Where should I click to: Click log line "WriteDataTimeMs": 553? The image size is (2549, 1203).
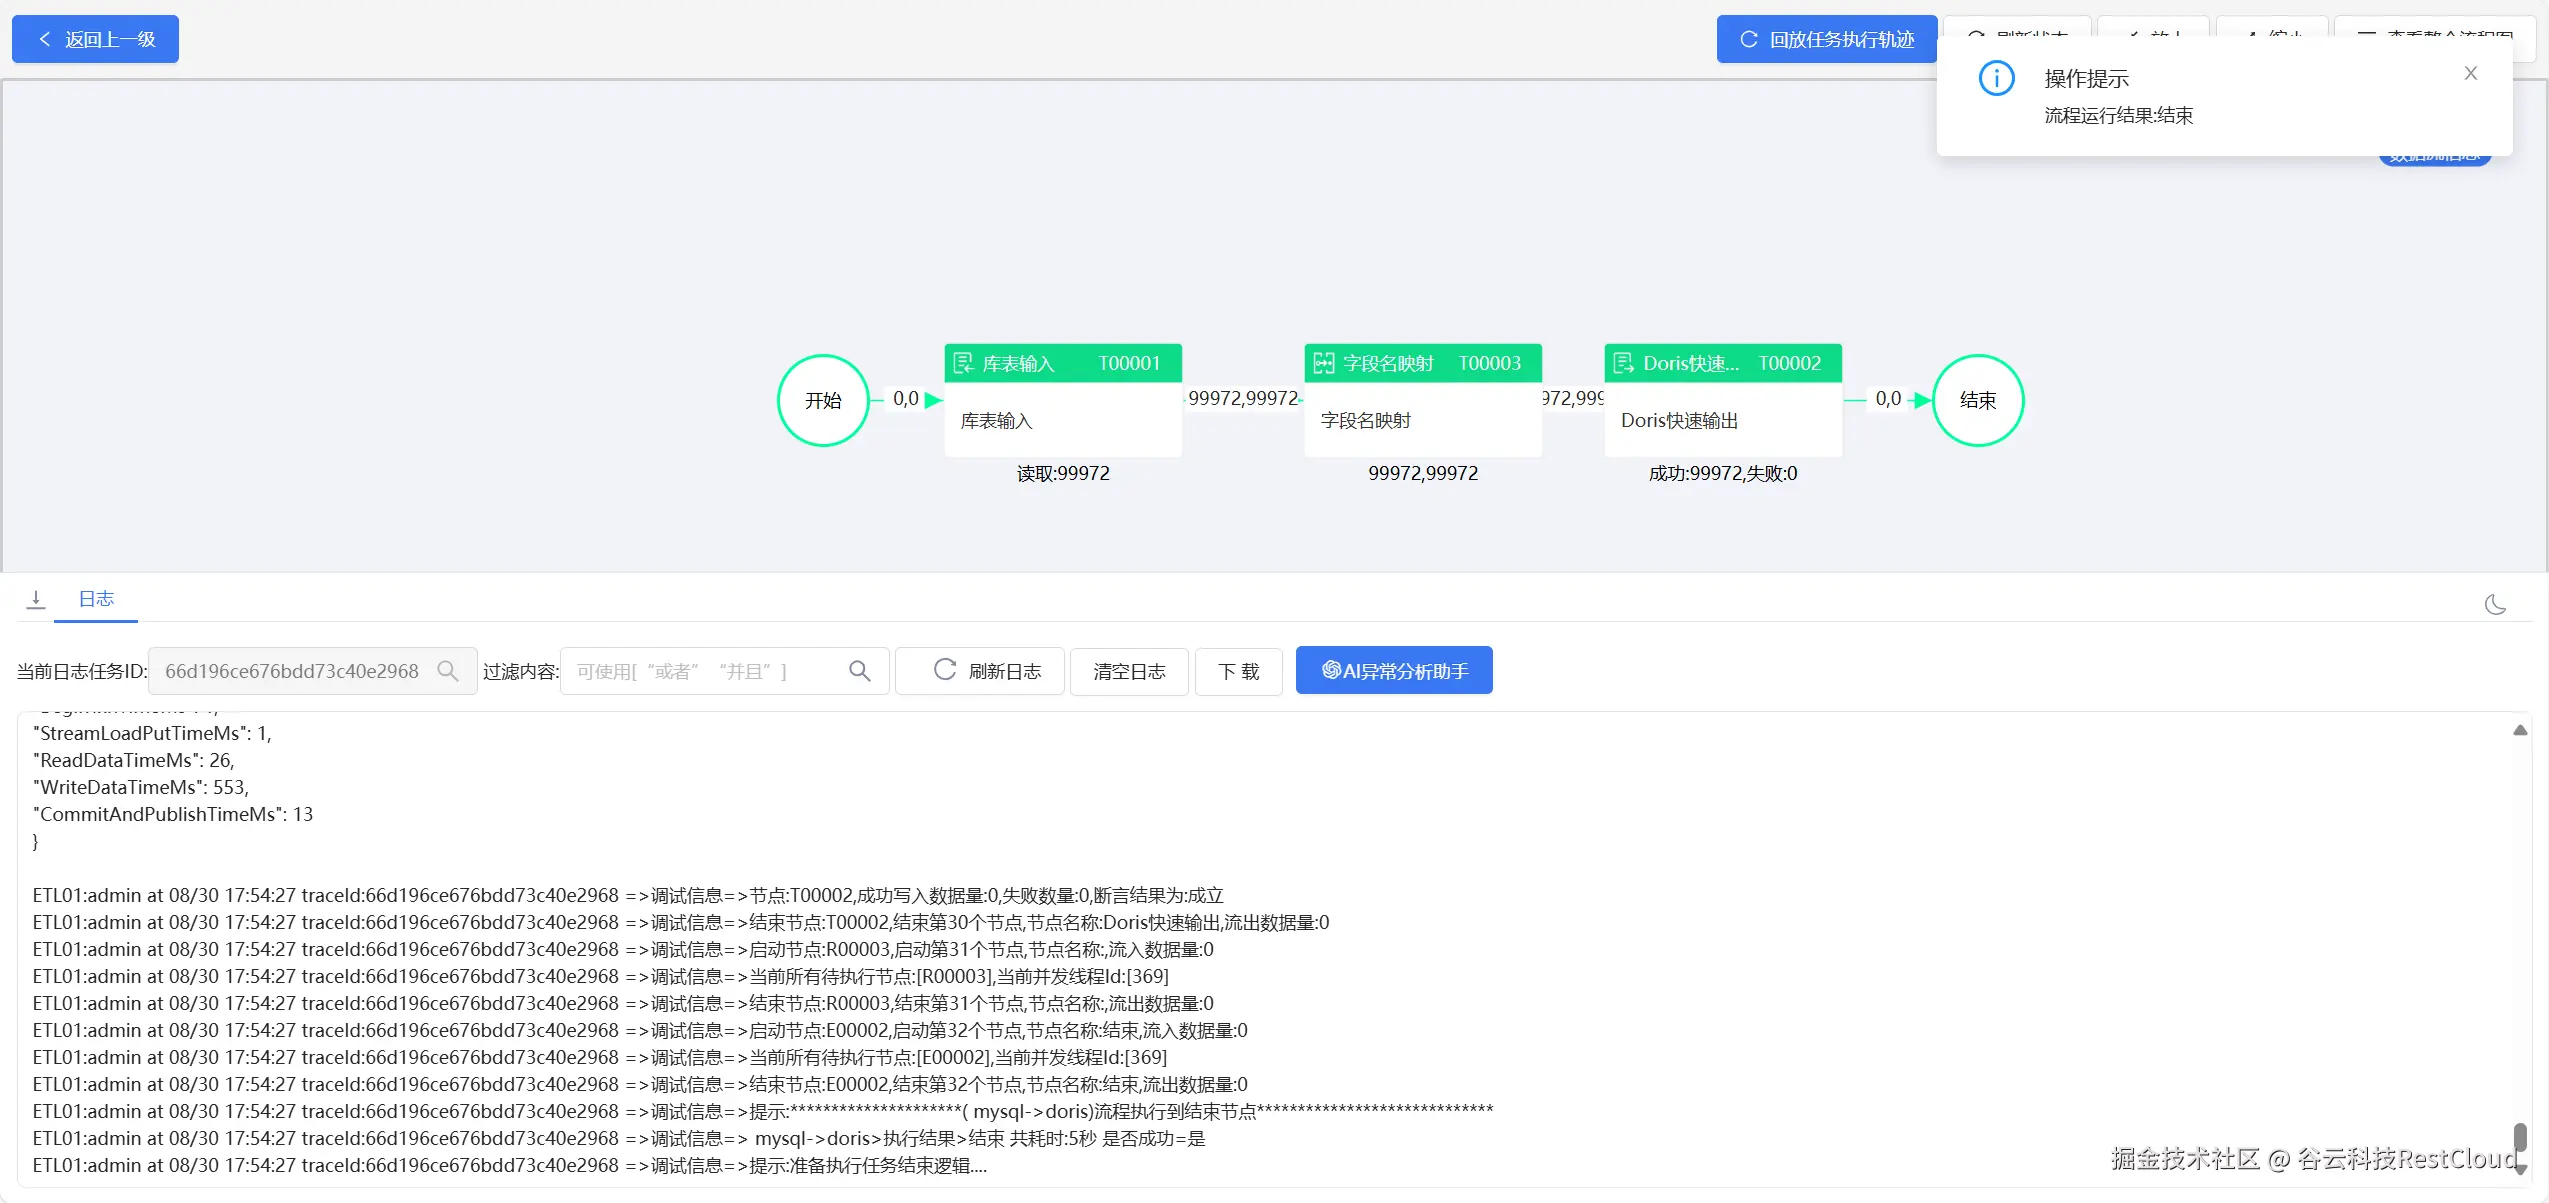141,787
